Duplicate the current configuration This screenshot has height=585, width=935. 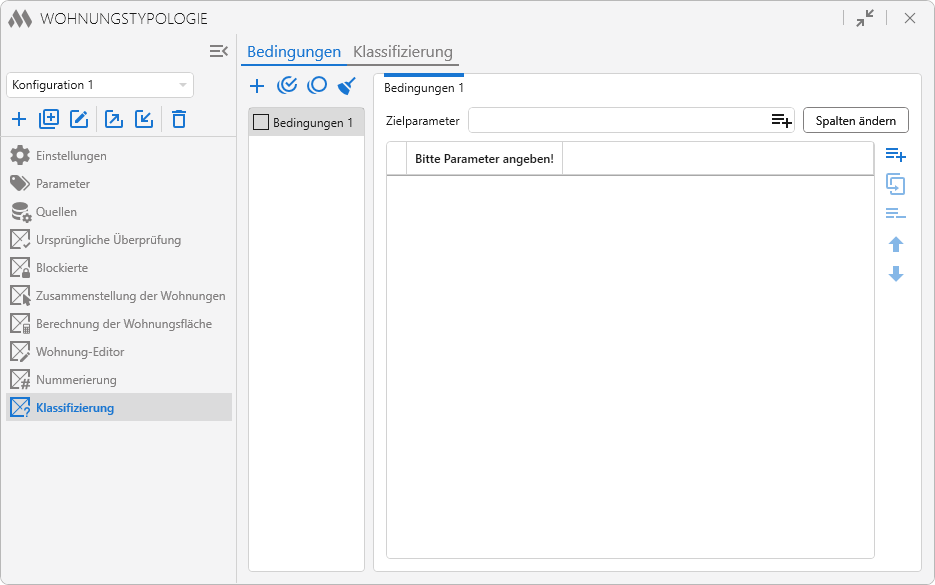pyautogui.click(x=49, y=119)
